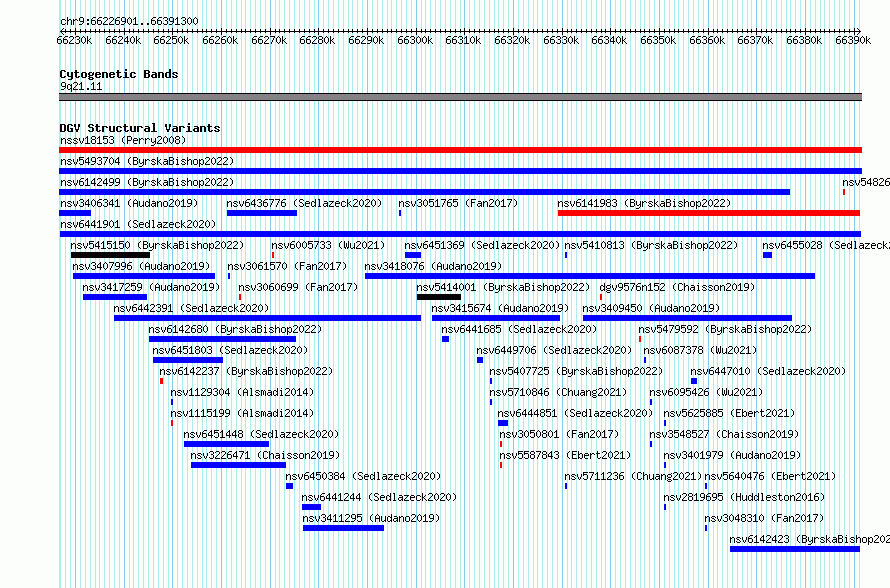Image resolution: width=890 pixels, height=588 pixels.
Task: Click the Cytogenetic Bands track title
Action: coord(119,74)
